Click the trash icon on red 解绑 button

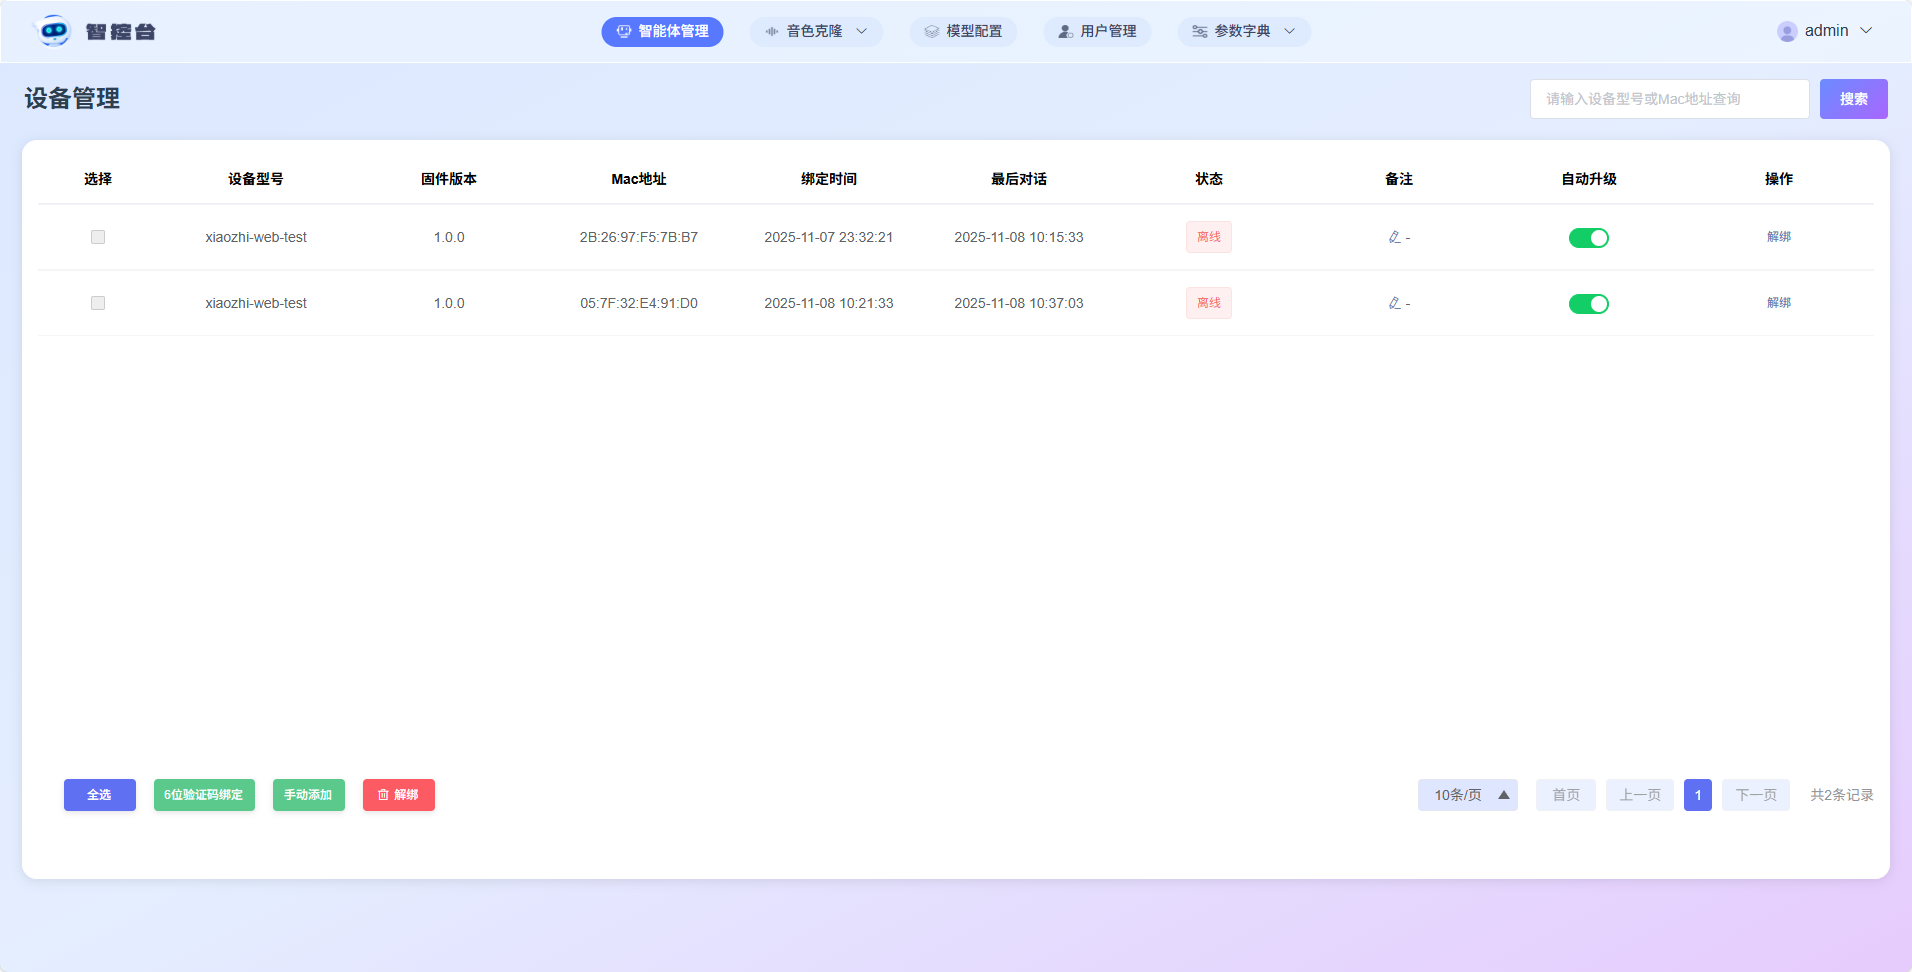coord(383,795)
